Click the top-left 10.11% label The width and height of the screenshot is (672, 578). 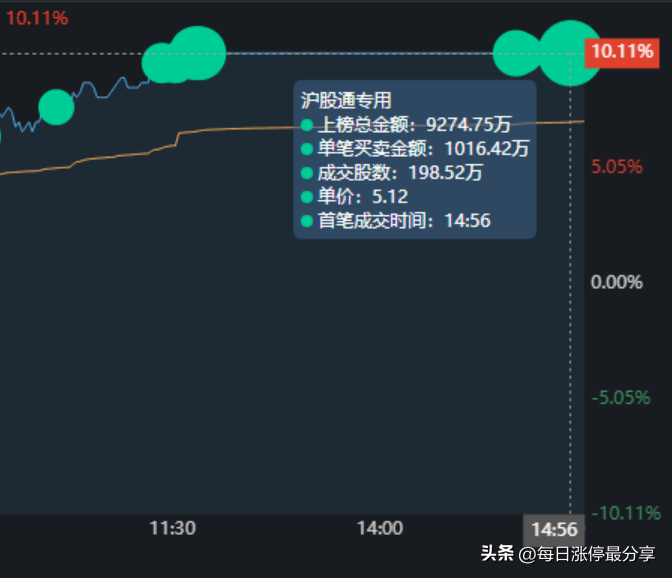(37, 18)
